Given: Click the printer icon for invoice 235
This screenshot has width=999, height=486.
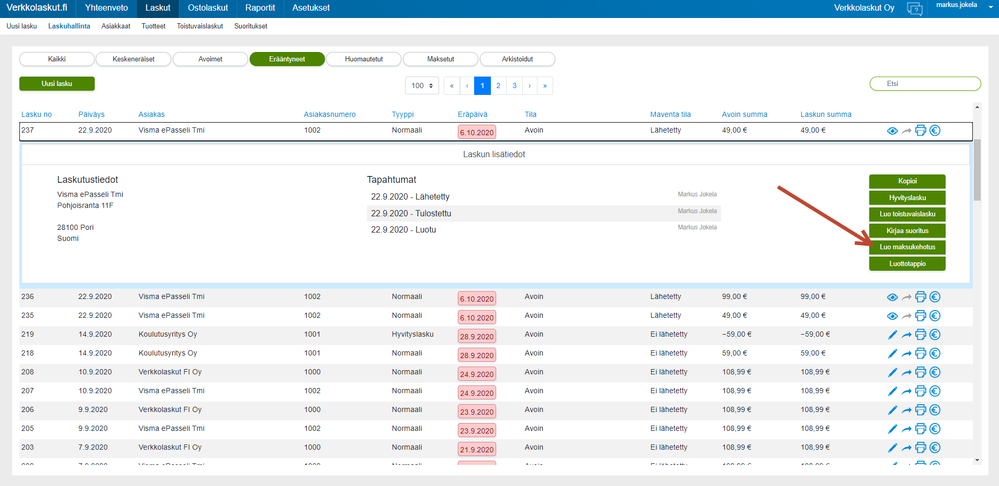Looking at the screenshot, I should click(x=921, y=315).
